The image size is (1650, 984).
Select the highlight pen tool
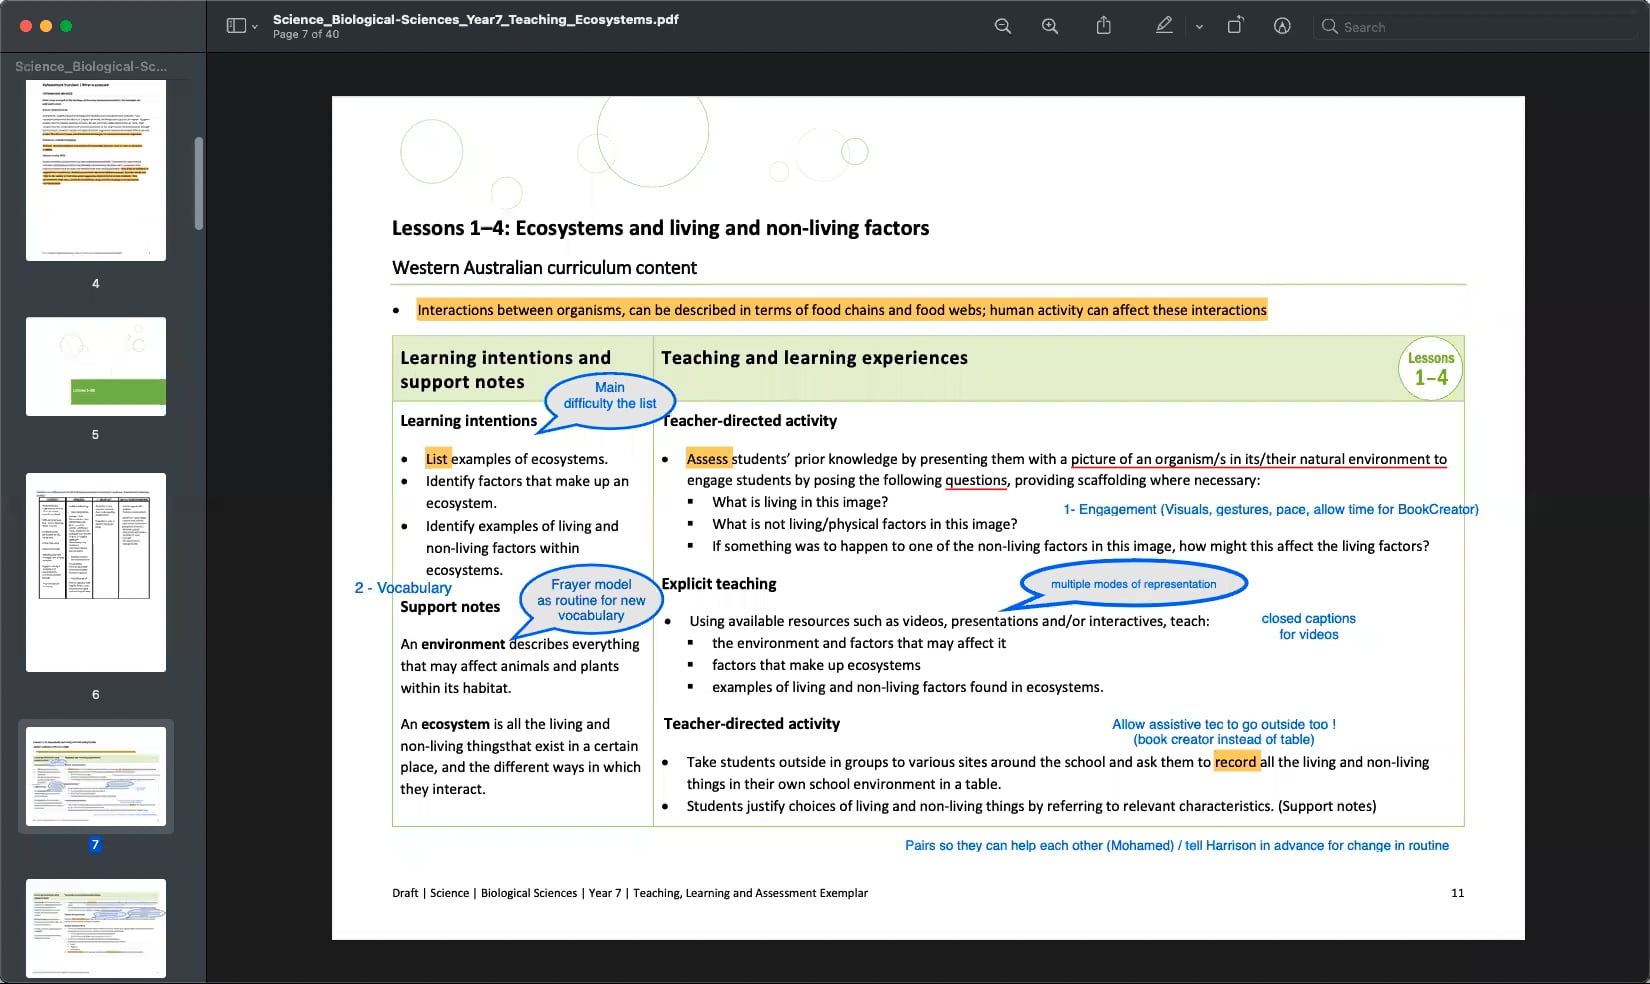click(1164, 26)
